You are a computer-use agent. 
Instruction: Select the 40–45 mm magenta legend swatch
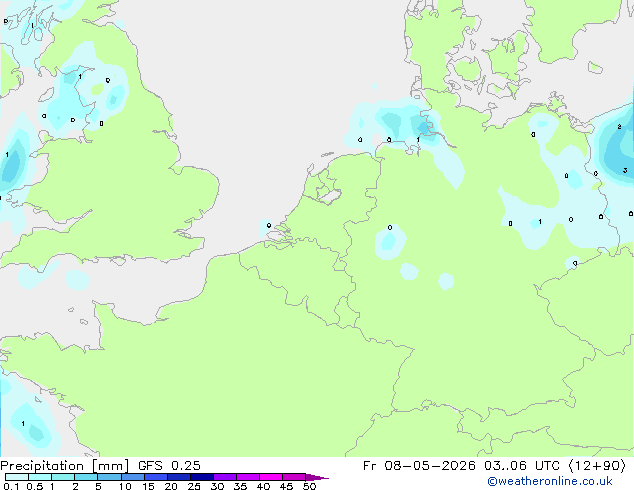271,477
